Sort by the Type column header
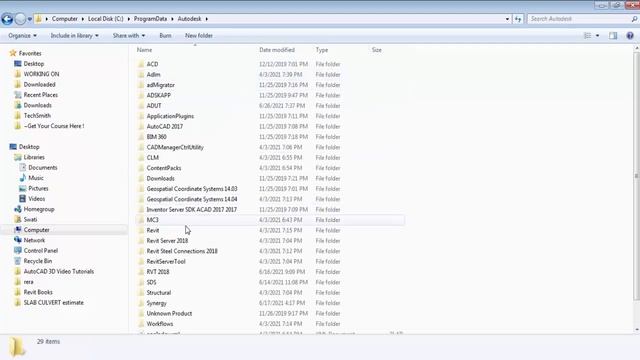This screenshot has width=640, height=360. click(322, 50)
